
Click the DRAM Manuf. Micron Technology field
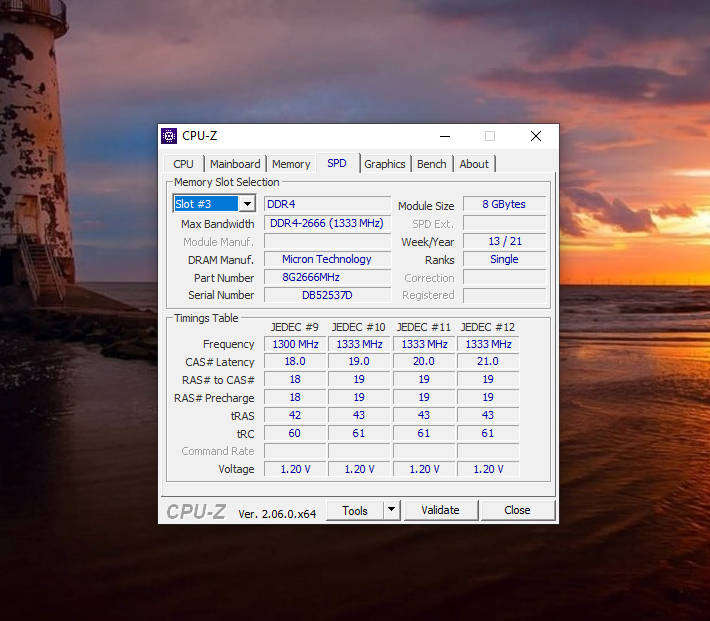click(x=327, y=259)
